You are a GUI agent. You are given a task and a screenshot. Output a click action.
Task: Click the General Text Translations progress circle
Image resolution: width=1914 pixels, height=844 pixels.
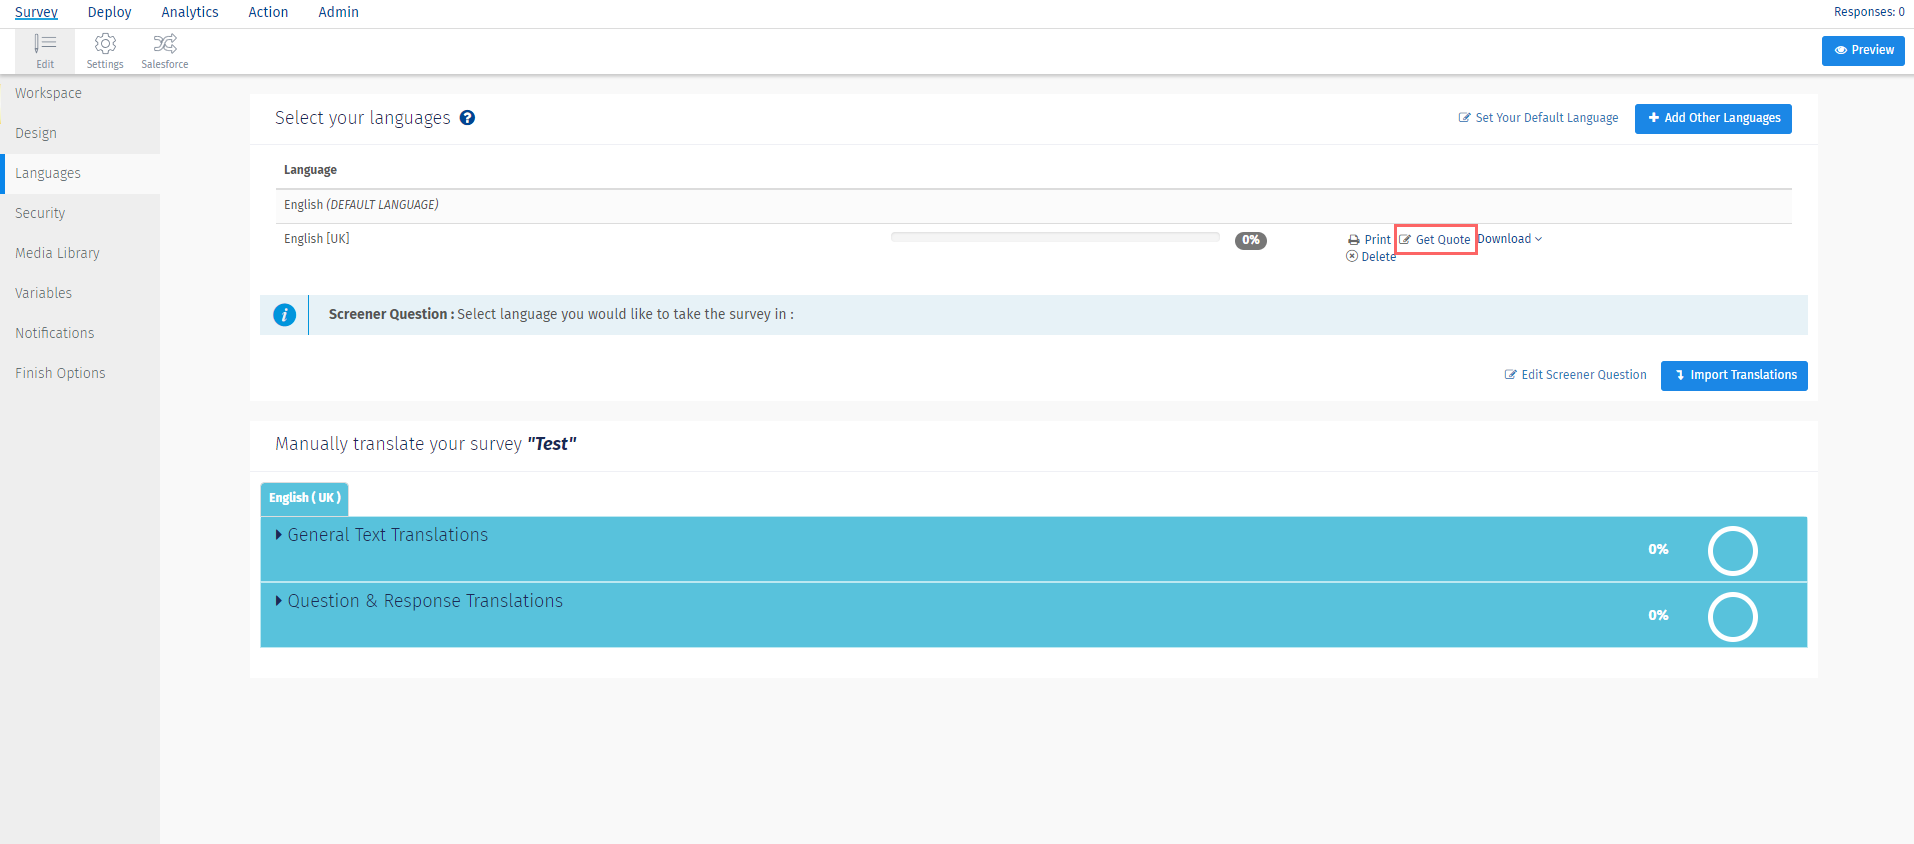pyautogui.click(x=1733, y=551)
